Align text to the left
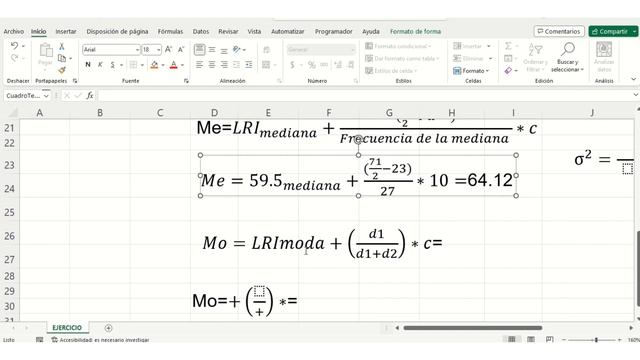Screen dimensions: 640x360 [x=199, y=64]
